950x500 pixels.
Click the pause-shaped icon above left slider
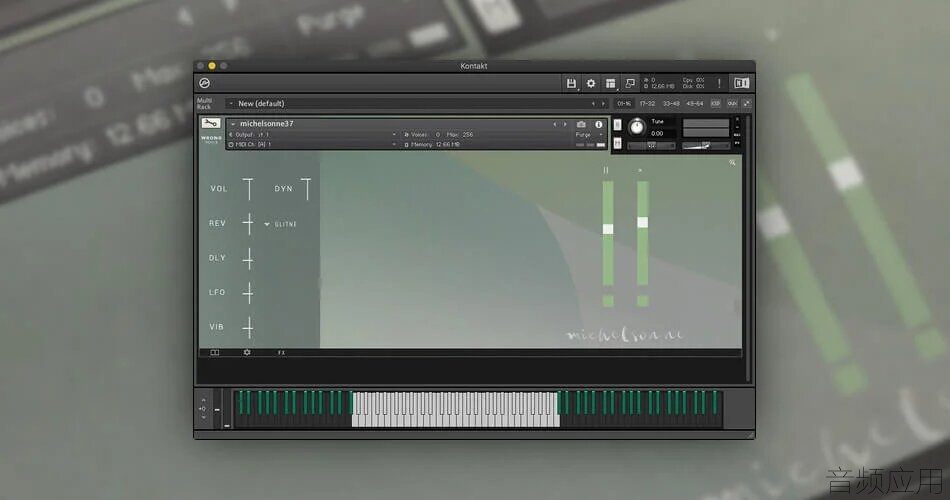[606, 170]
